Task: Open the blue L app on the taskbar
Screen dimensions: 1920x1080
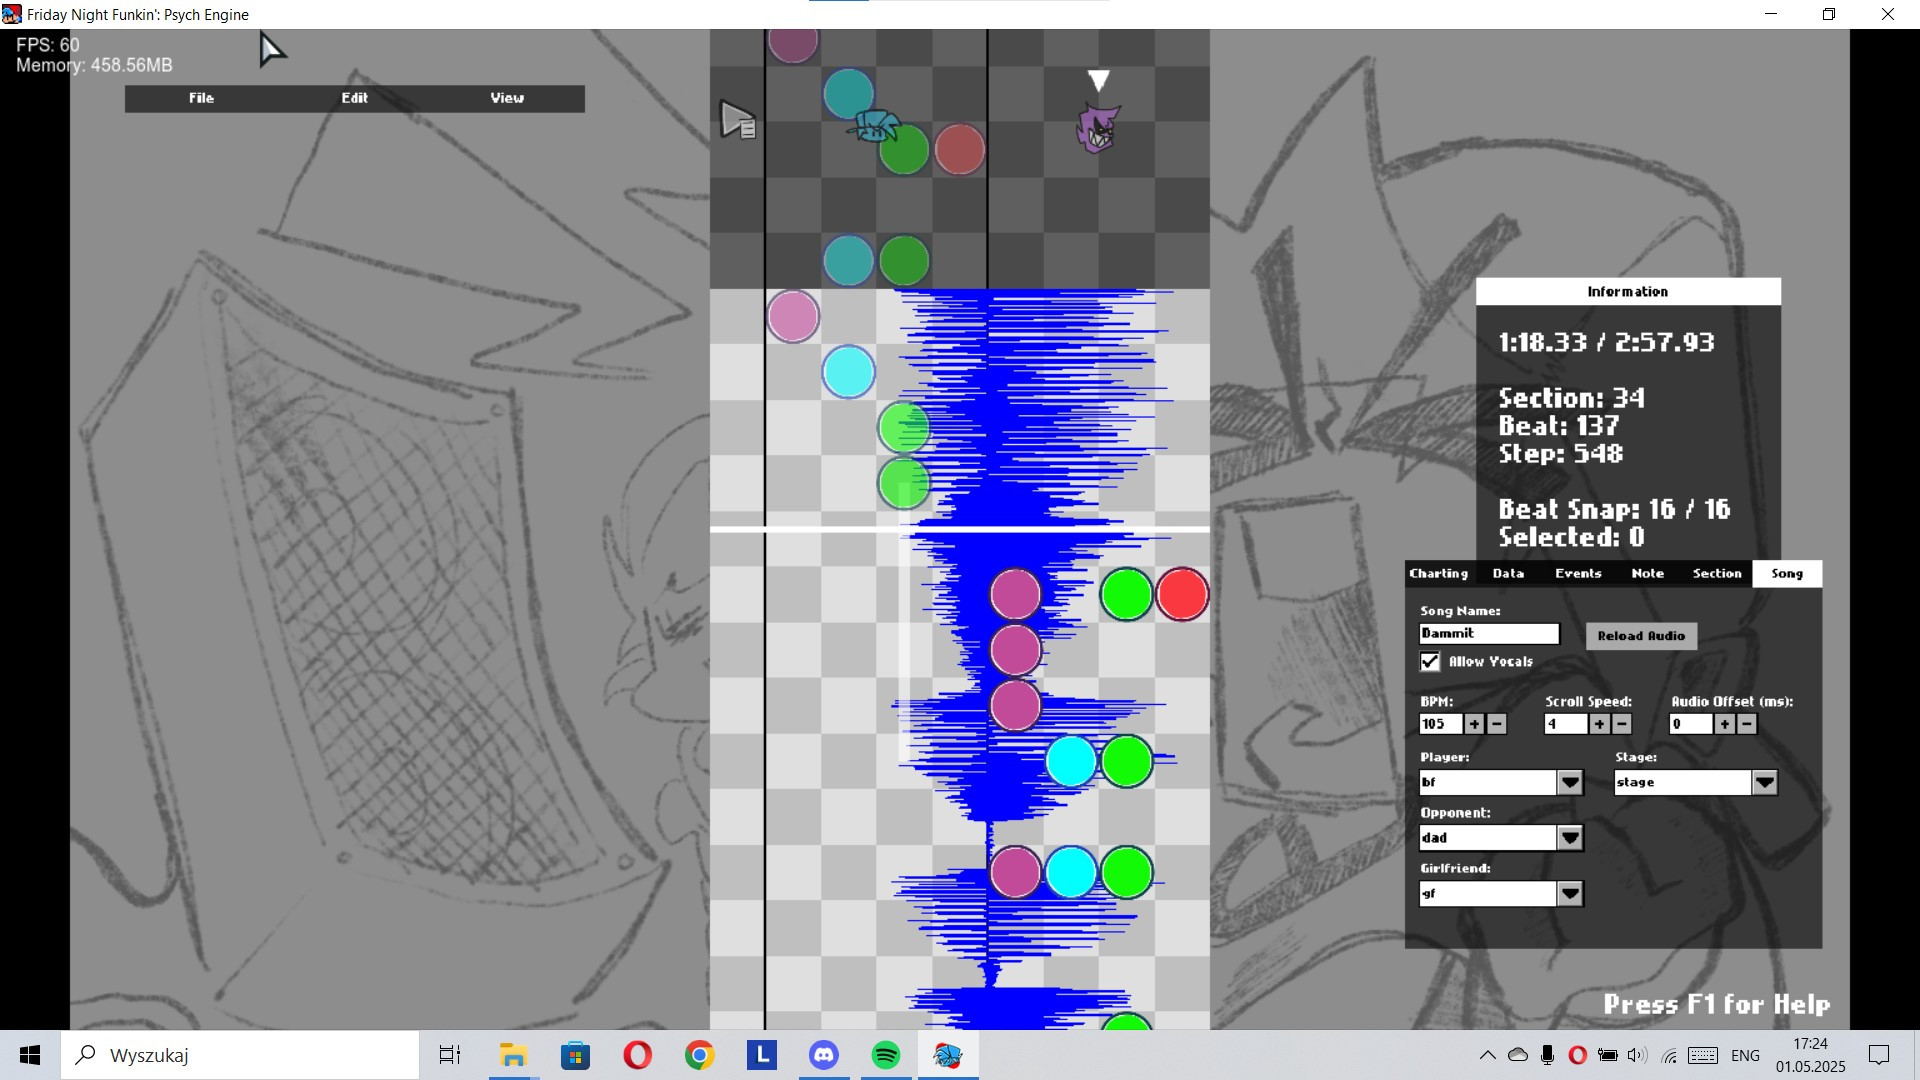Action: (762, 1055)
